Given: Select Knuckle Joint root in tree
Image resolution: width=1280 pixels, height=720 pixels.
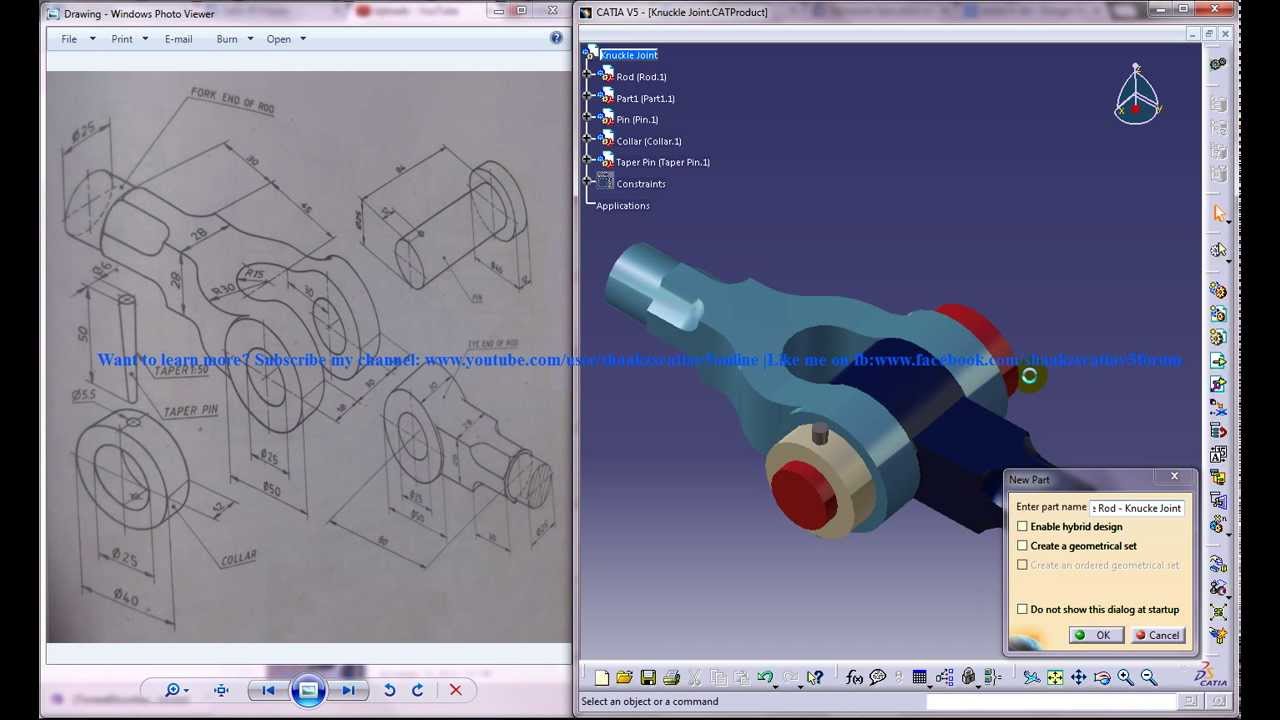Looking at the screenshot, I should [629, 55].
